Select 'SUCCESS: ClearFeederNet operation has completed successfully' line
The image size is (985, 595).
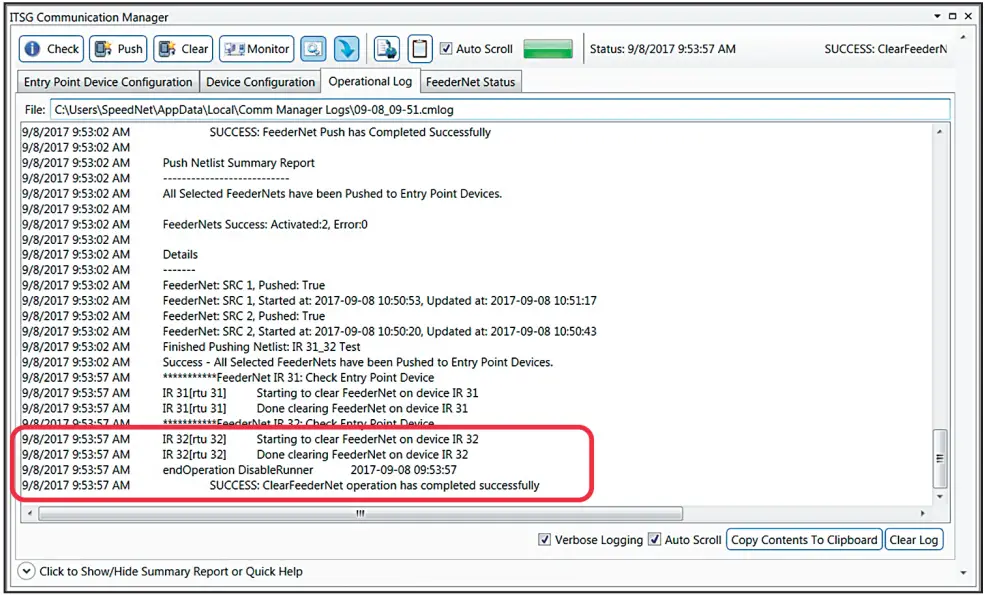(374, 485)
